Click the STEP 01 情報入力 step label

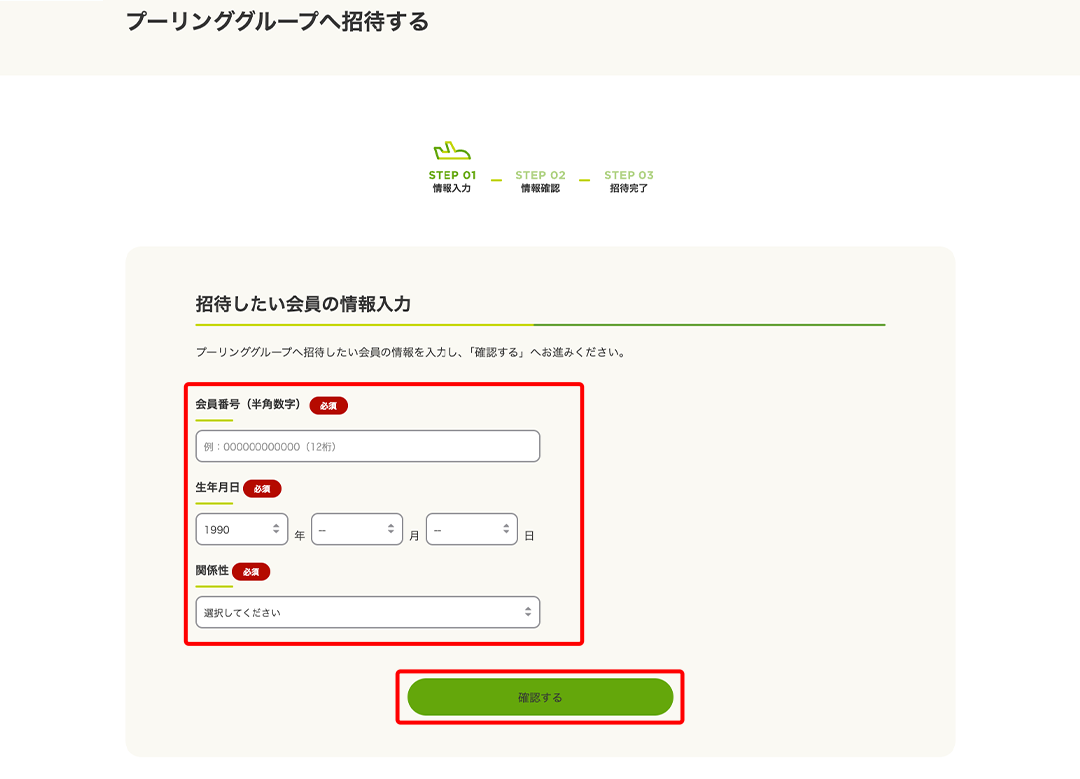tap(453, 181)
